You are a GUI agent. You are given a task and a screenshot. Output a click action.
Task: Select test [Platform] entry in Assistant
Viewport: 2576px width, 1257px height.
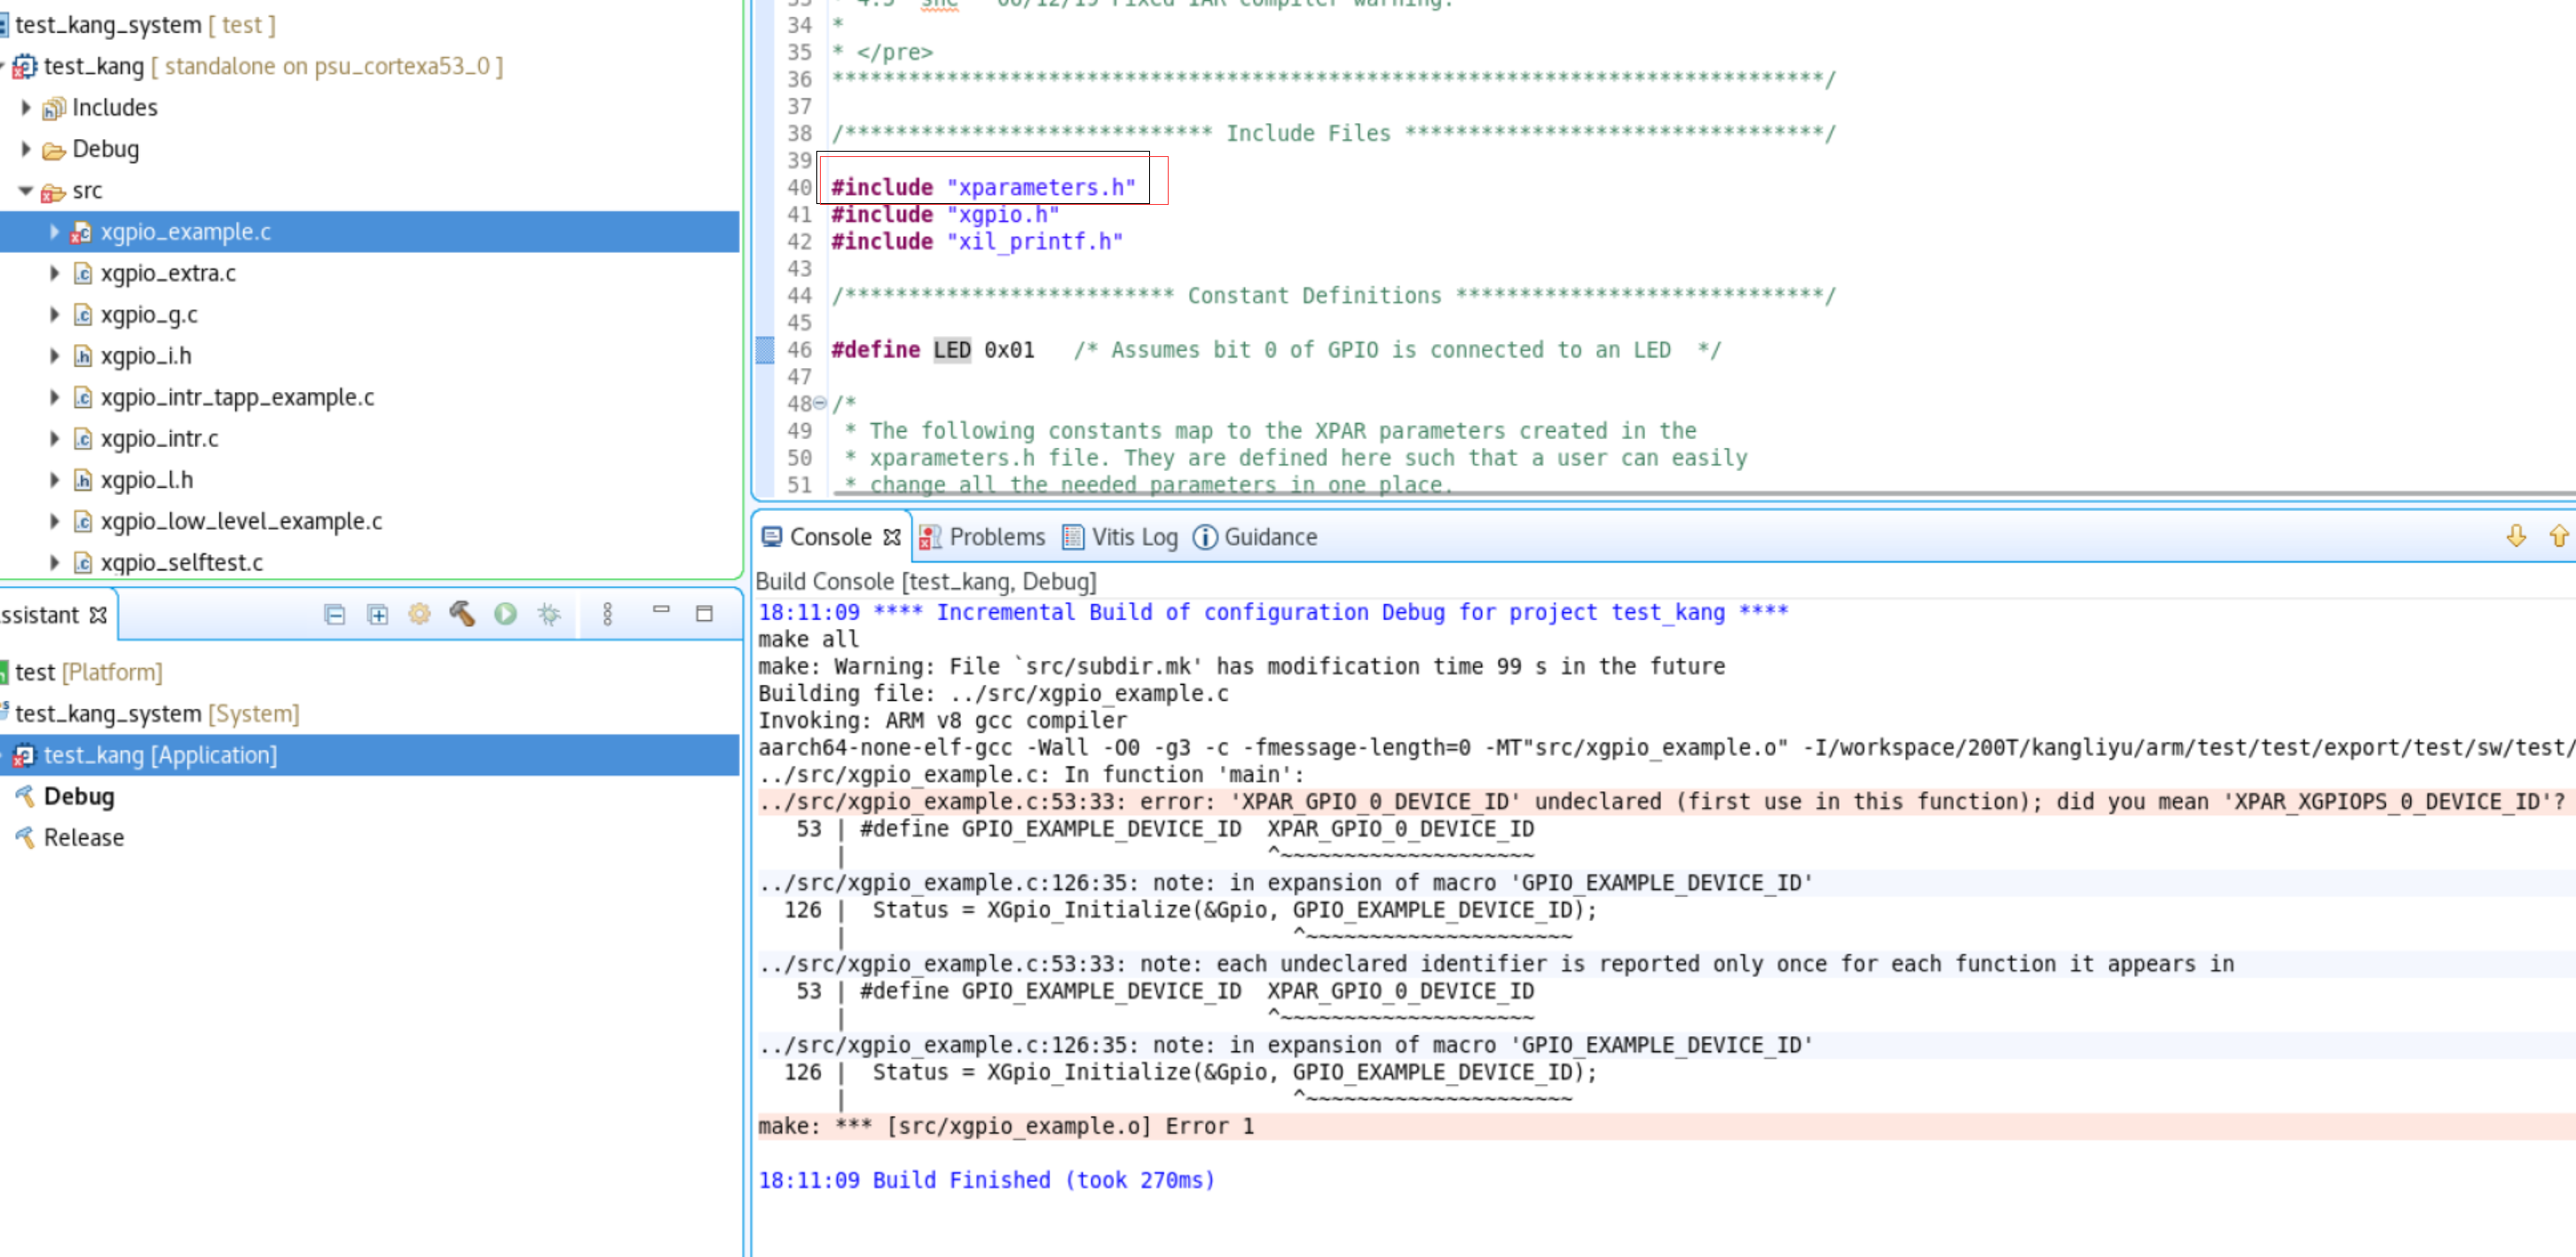tap(87, 673)
